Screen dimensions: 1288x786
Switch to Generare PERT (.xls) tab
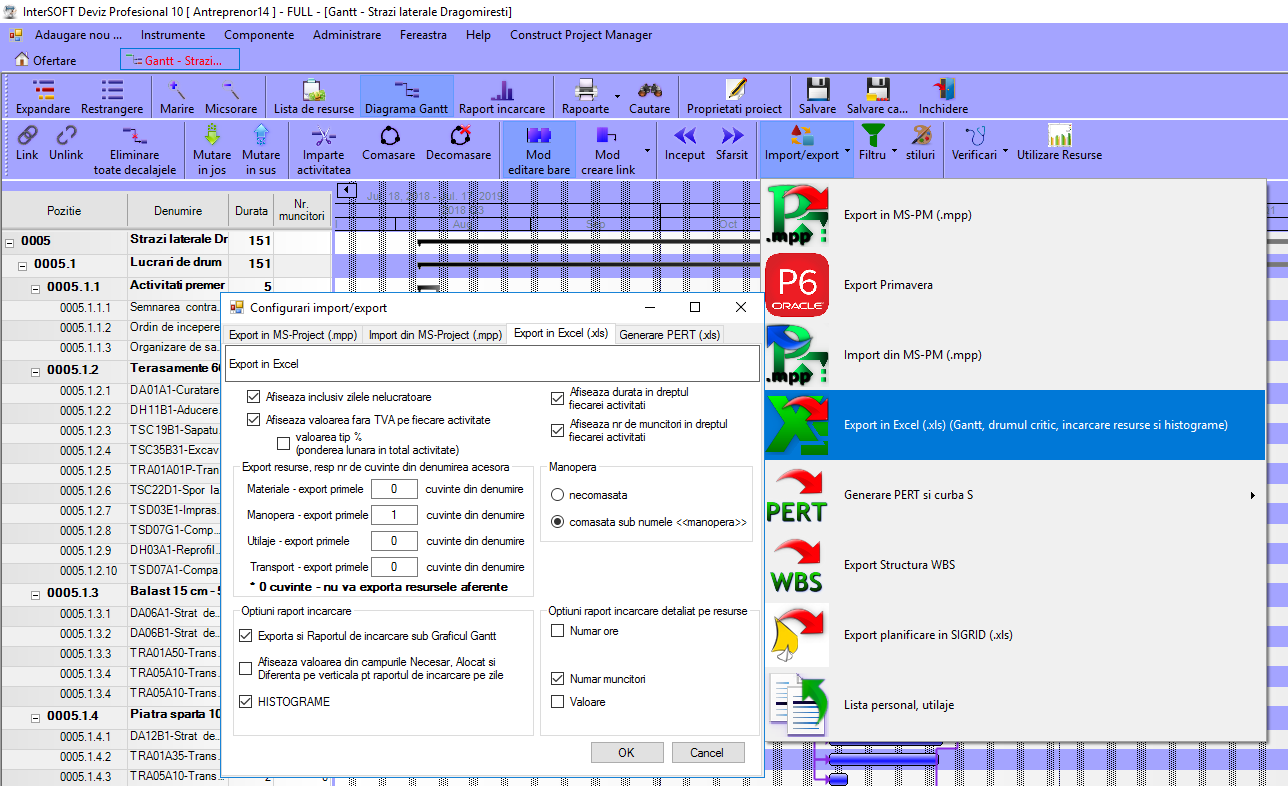point(669,335)
